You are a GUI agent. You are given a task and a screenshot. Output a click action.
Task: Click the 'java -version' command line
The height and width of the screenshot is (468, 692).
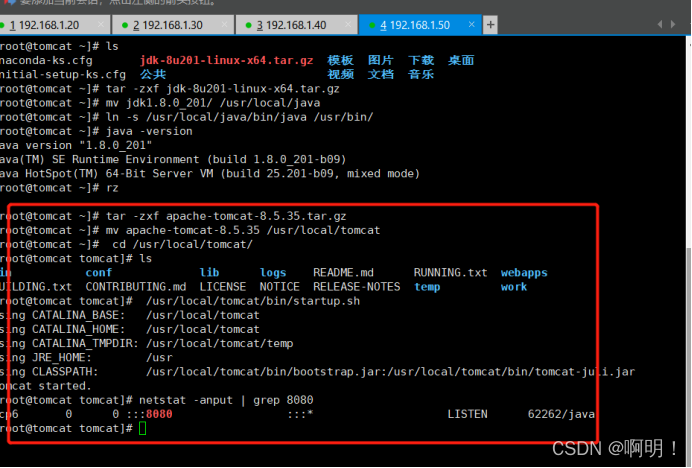[x=149, y=132]
